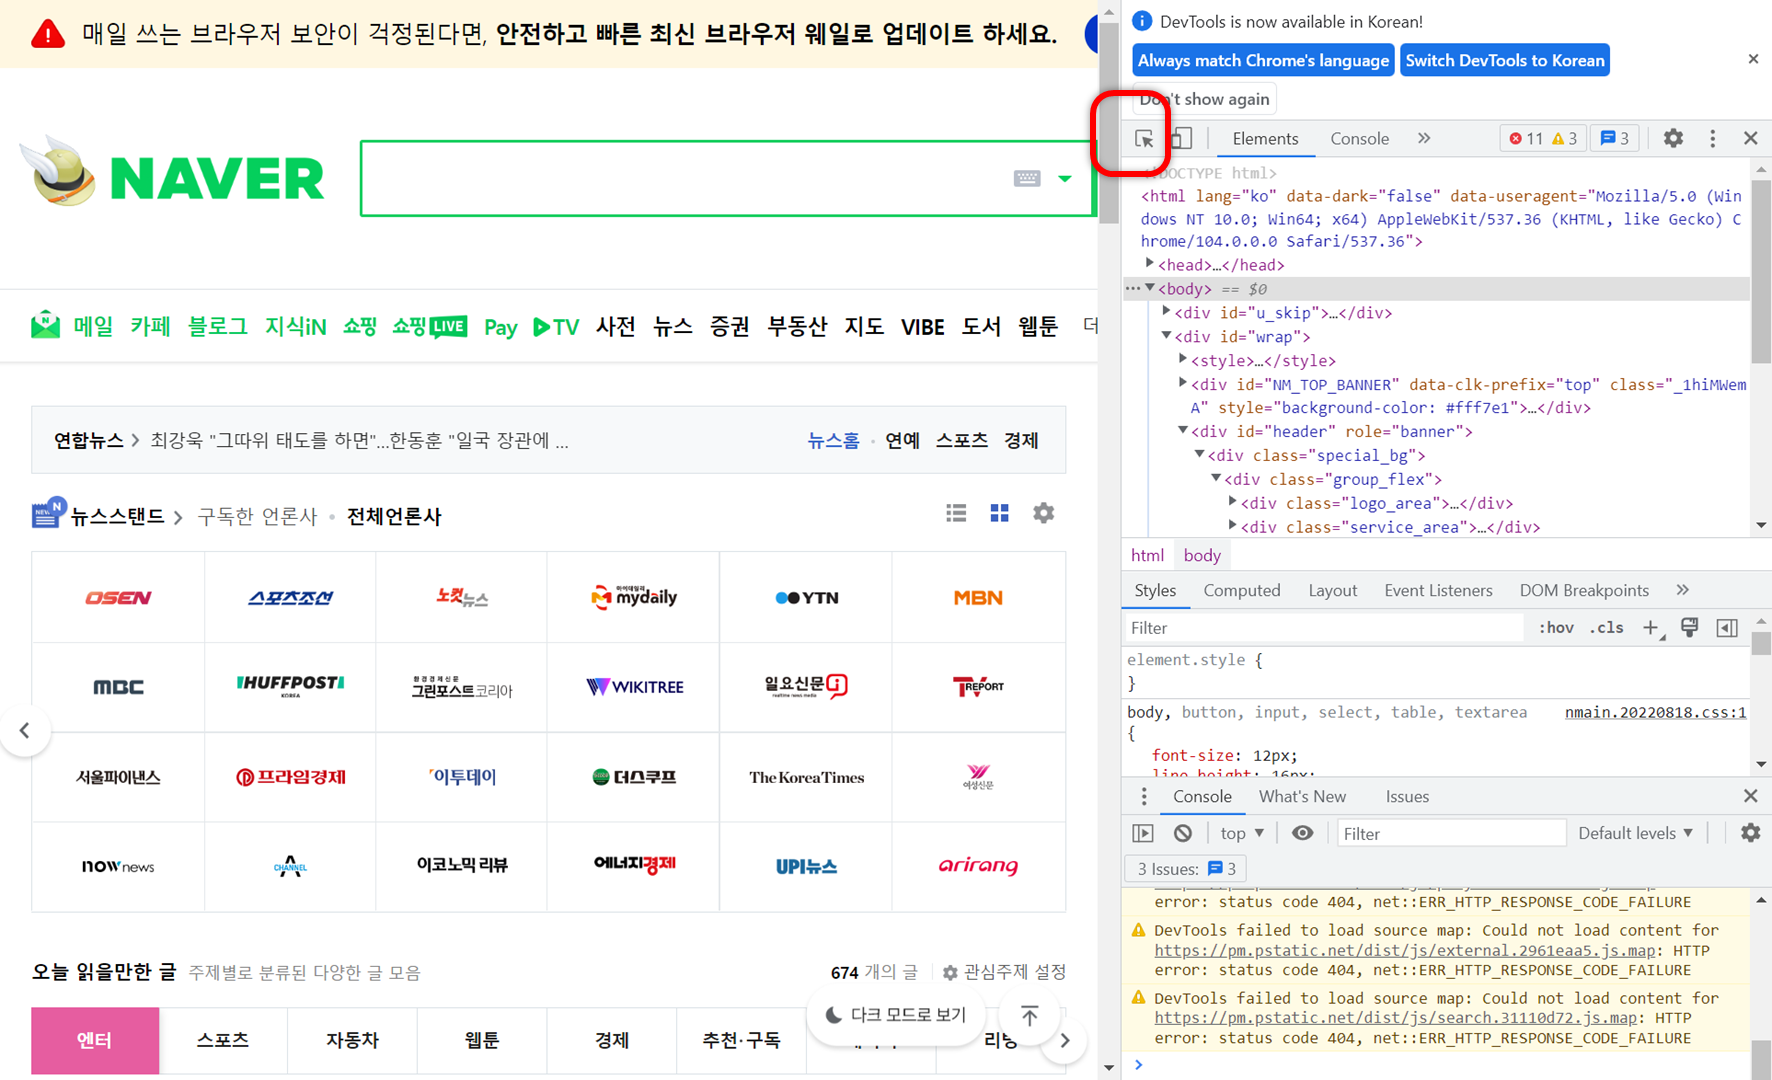Toggle the dark mode view button
1772x1080 pixels.
tap(896, 1015)
